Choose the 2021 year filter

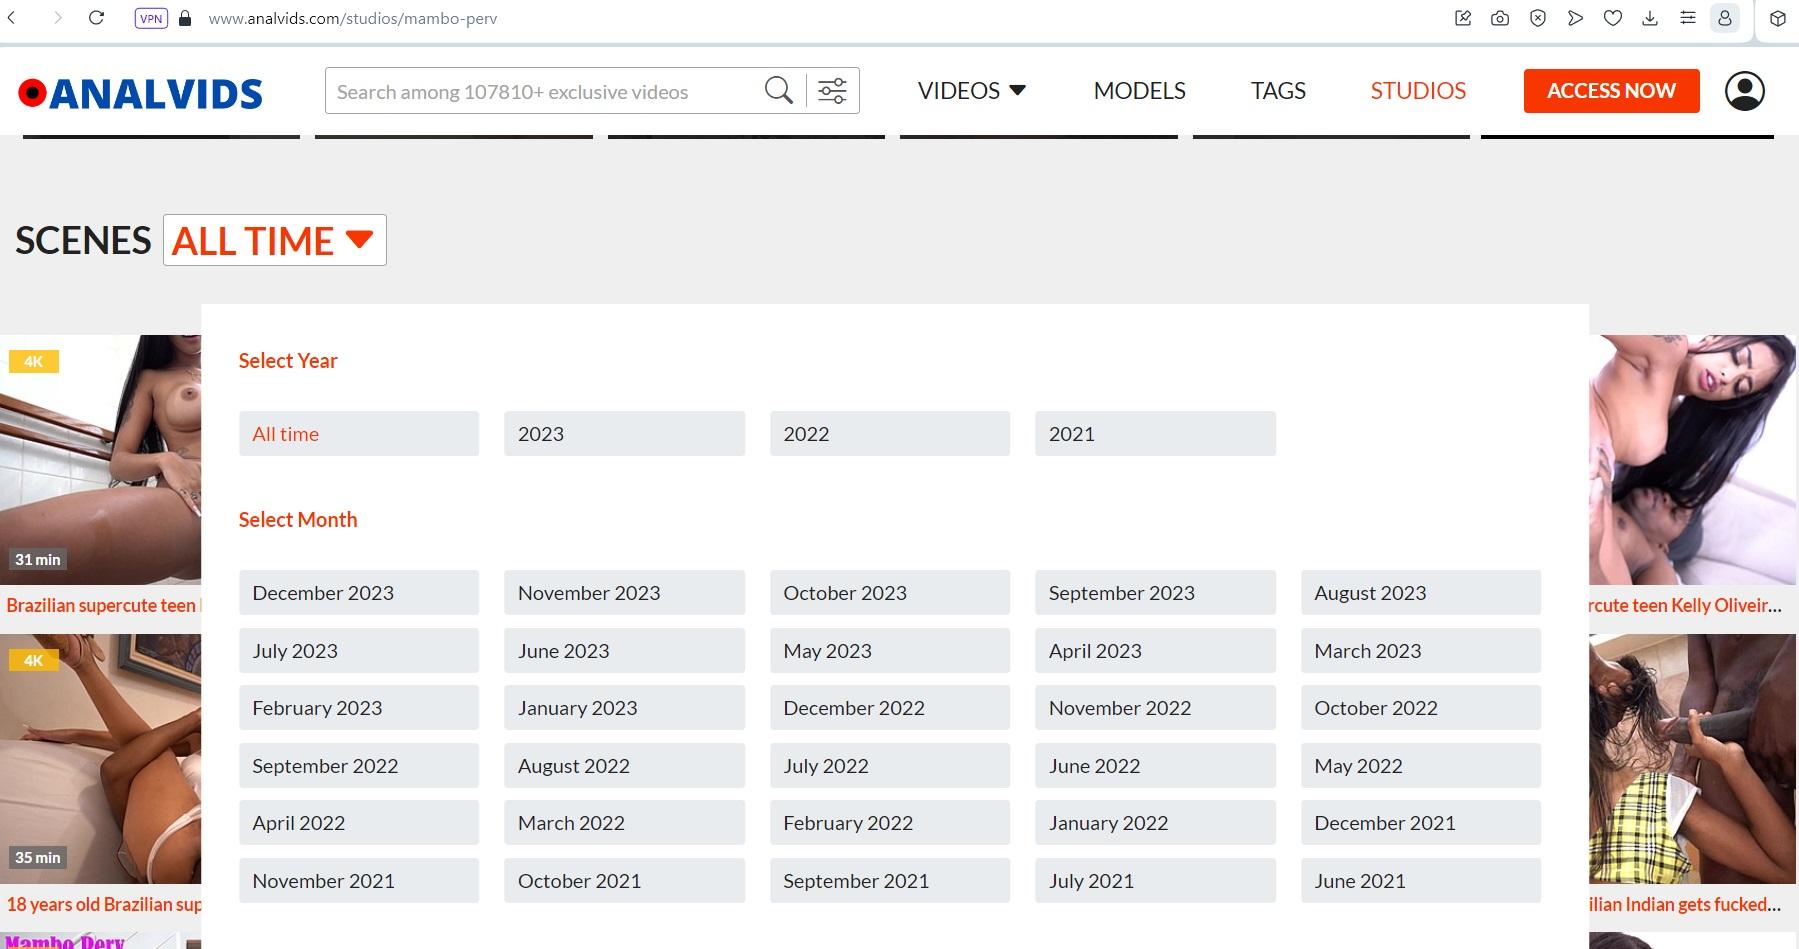click(1154, 434)
